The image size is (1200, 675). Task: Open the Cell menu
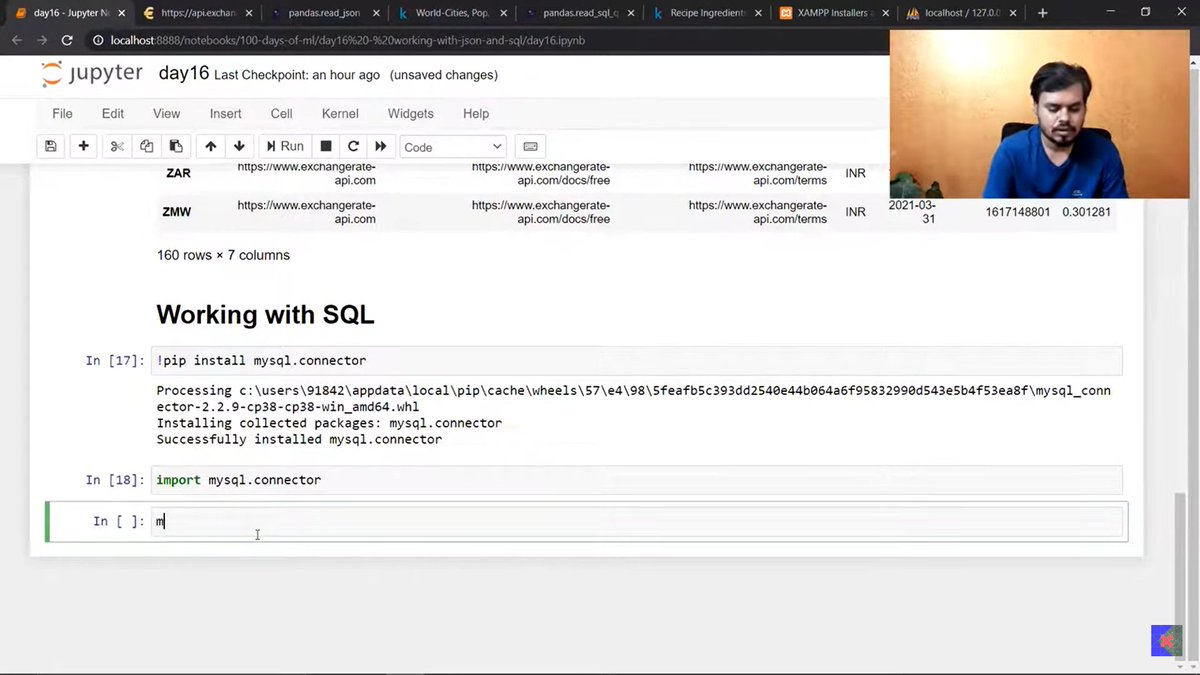coord(281,114)
